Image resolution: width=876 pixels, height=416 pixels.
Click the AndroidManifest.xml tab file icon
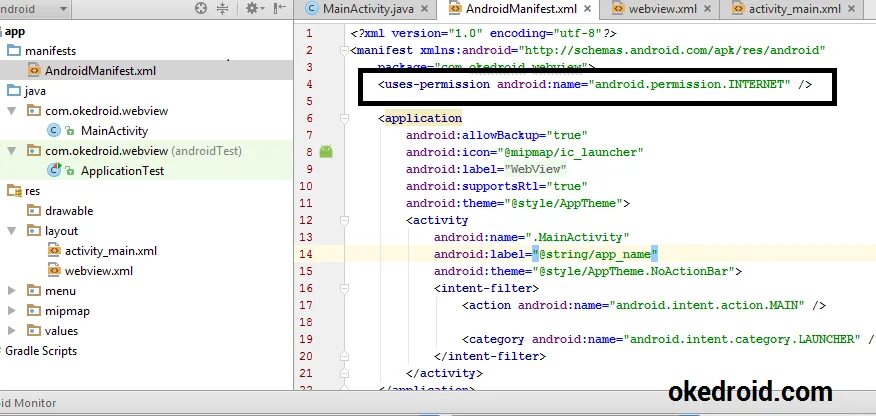[x=456, y=9]
